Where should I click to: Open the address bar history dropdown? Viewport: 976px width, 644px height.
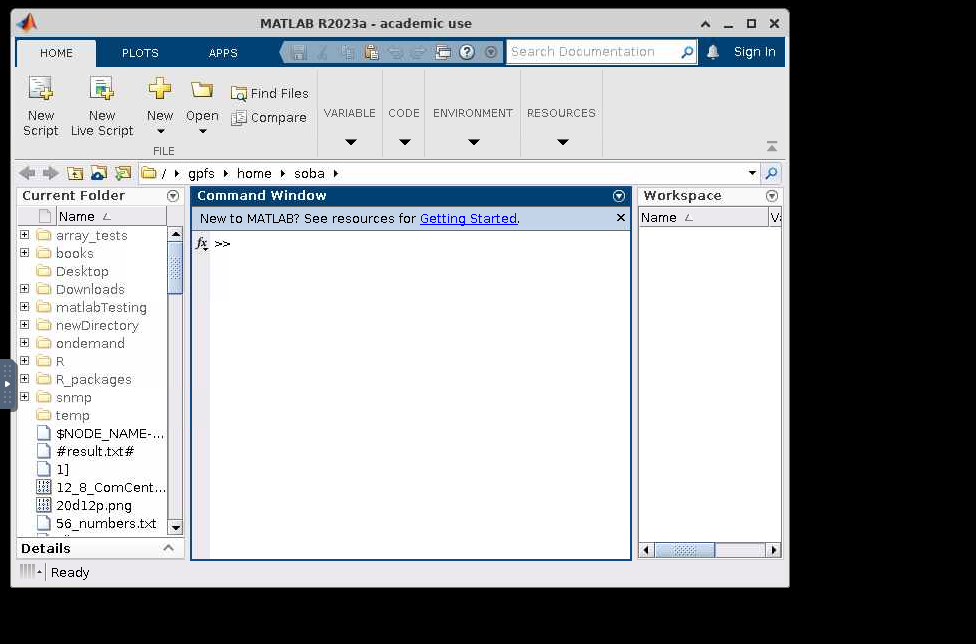pos(752,173)
